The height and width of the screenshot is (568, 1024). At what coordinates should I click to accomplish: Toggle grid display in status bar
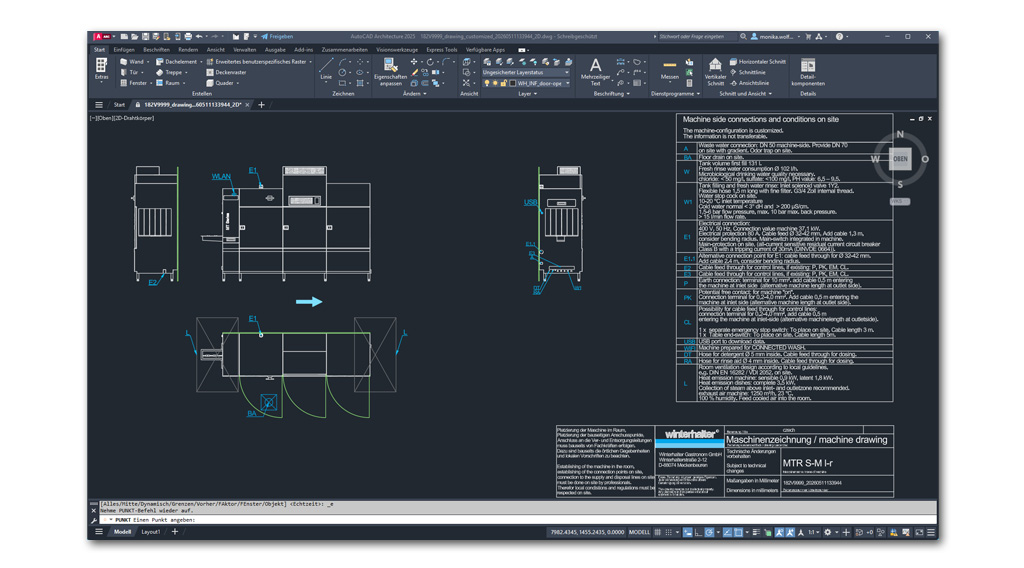coord(658,532)
